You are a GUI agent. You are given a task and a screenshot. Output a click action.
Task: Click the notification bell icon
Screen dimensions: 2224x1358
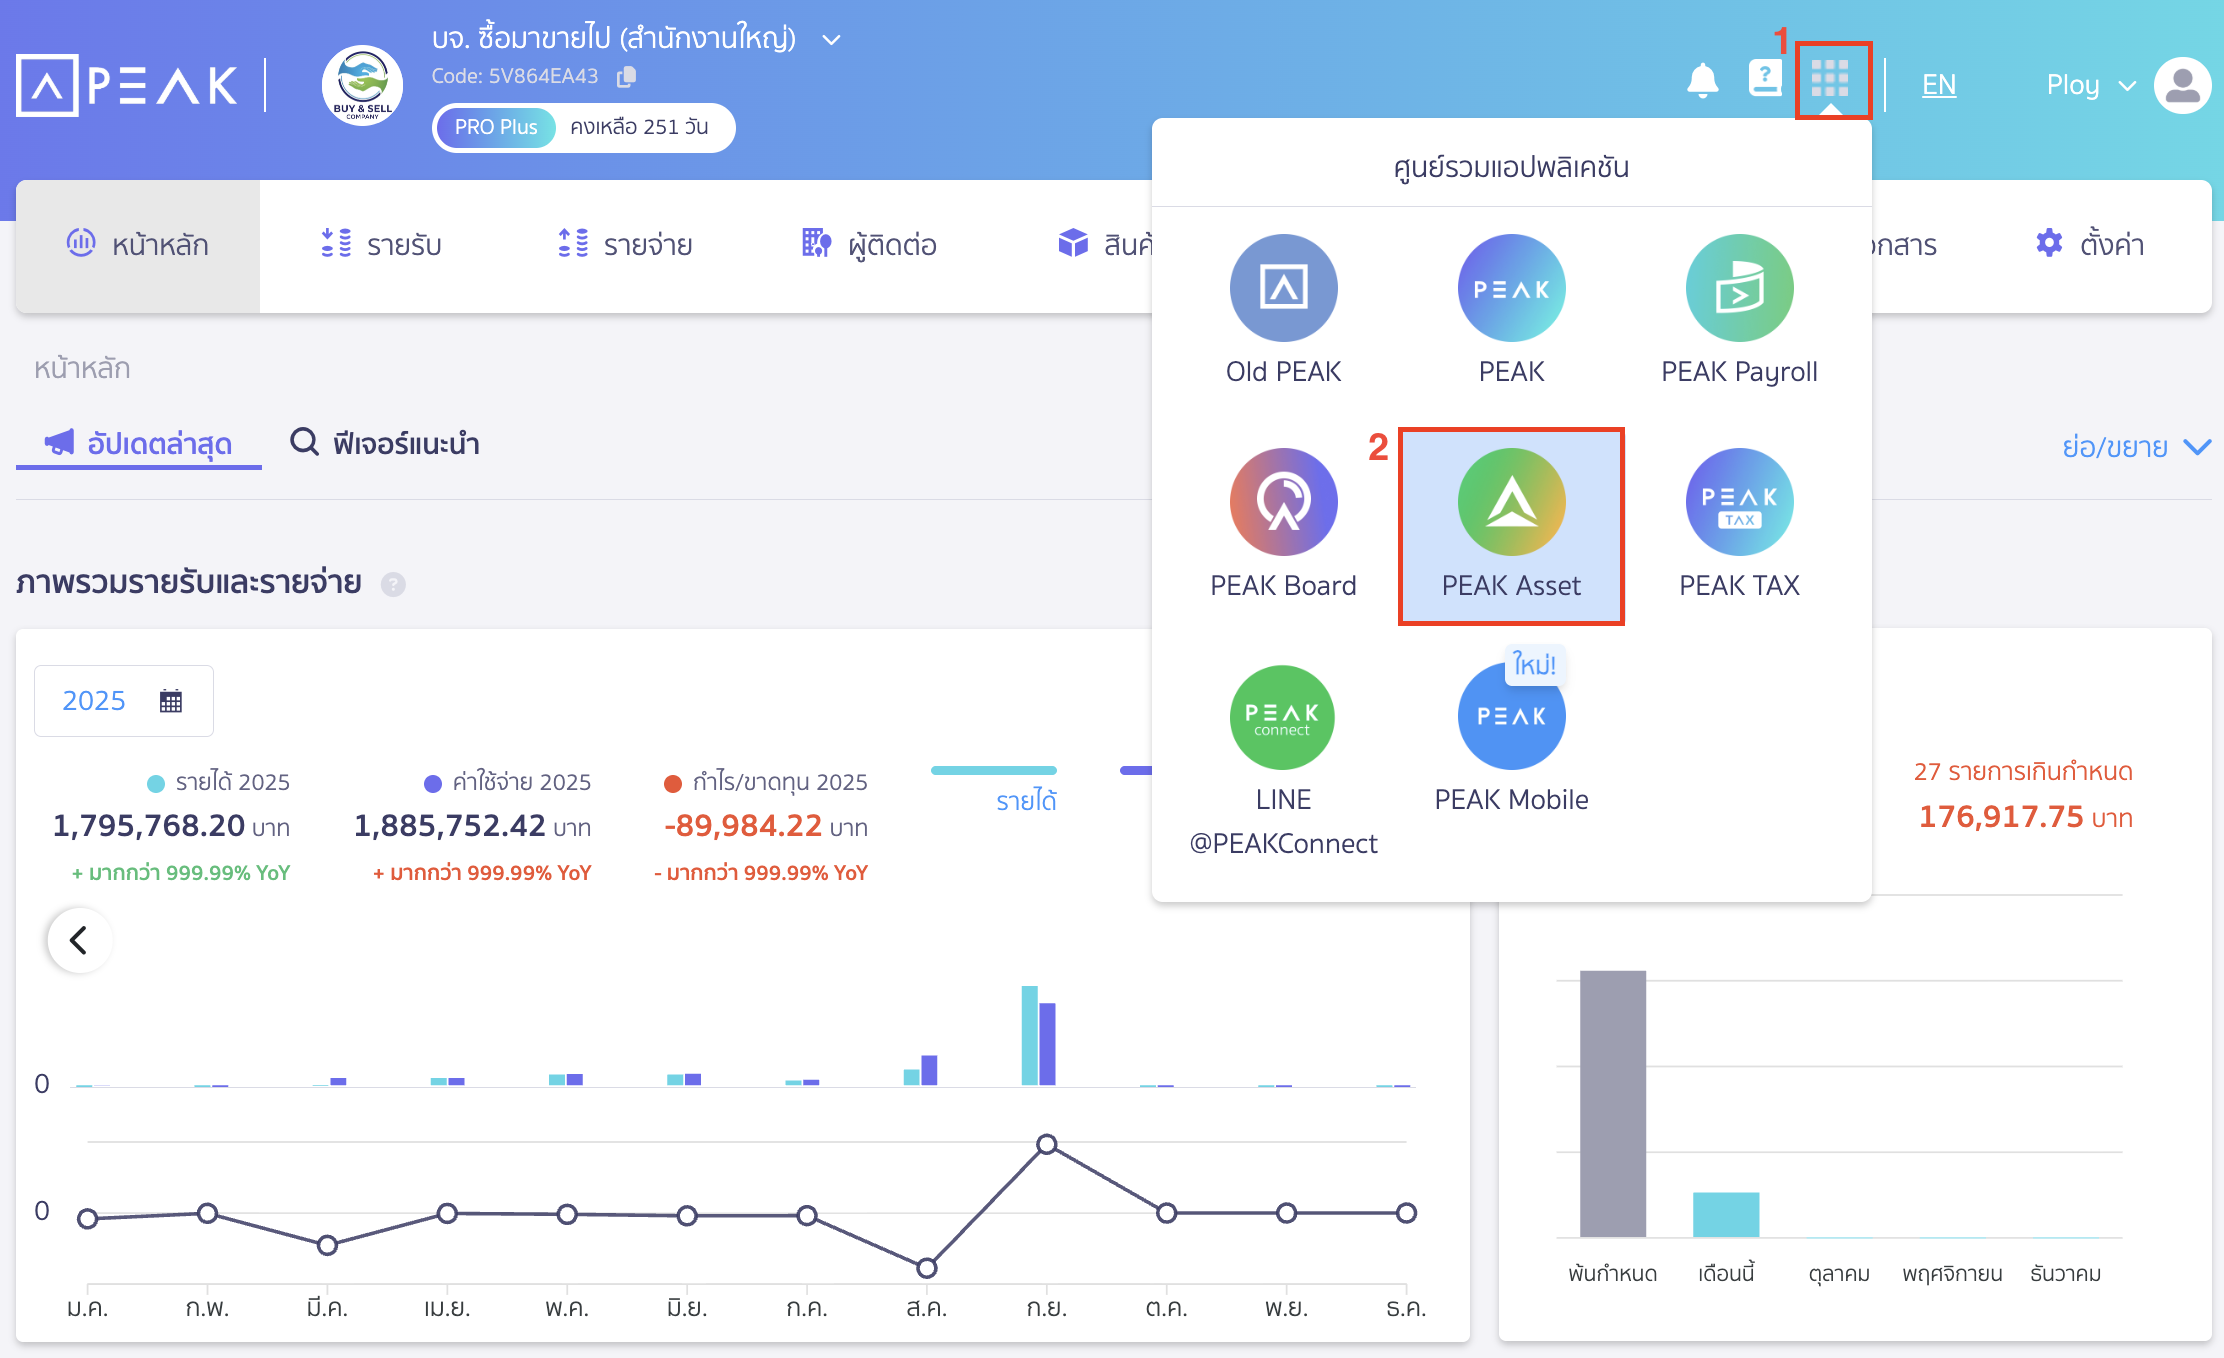click(1702, 80)
